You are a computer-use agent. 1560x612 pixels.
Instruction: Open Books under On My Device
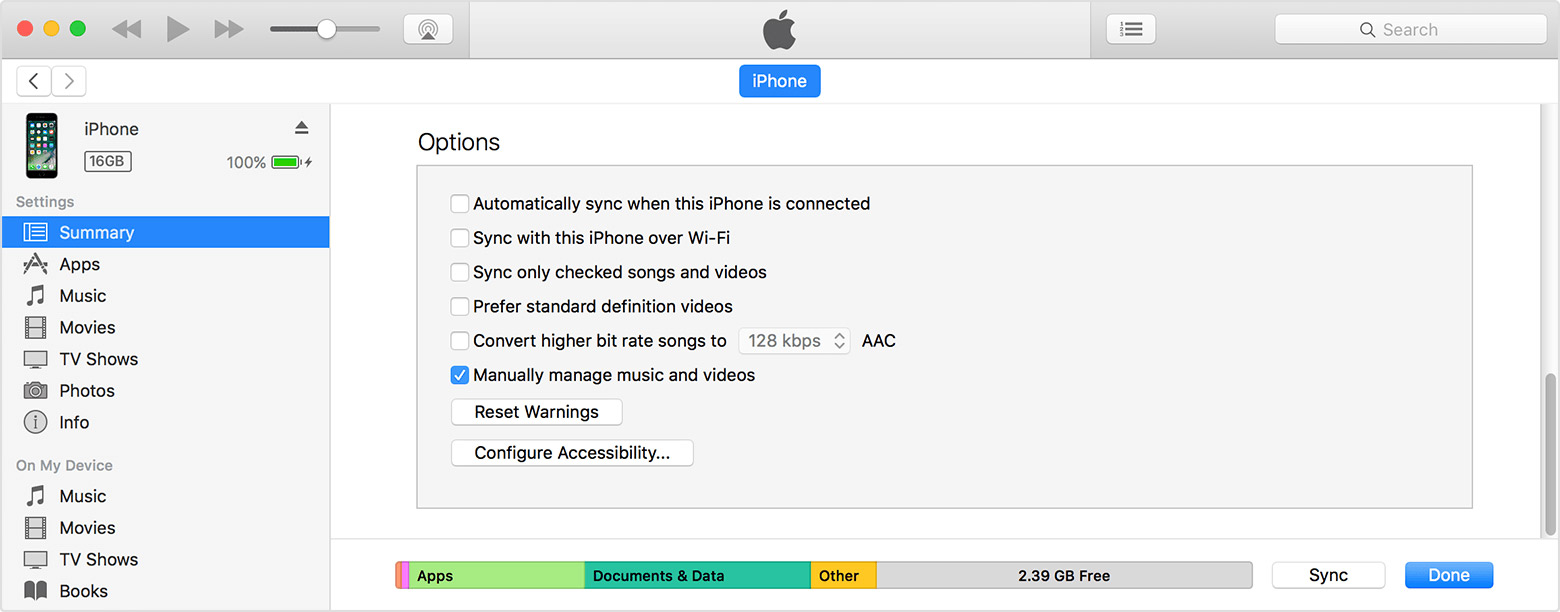[165, 591]
